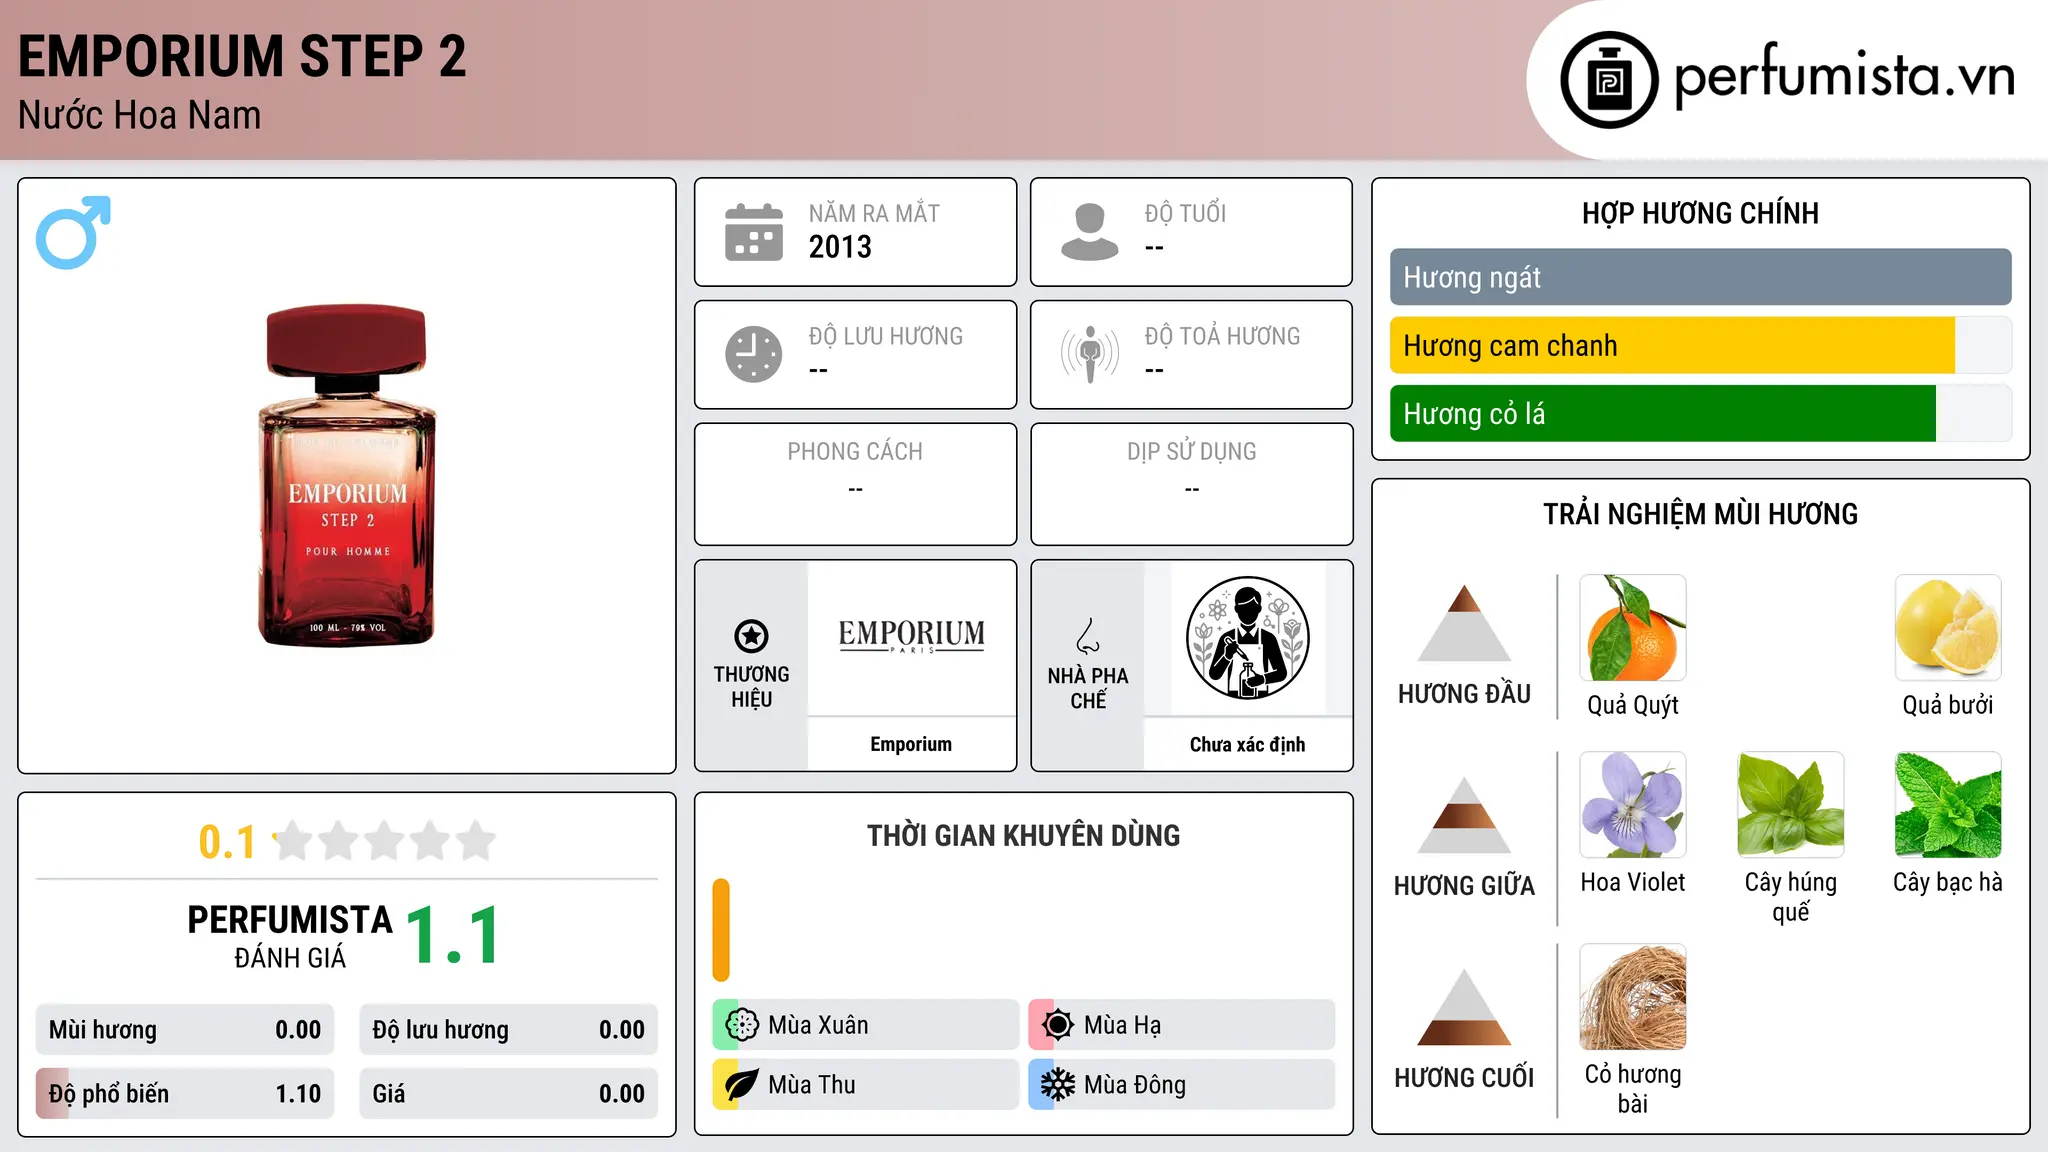Click the DỊP SỬ DỤNG heading
Viewport: 2048px width, 1152px height.
(x=1191, y=452)
